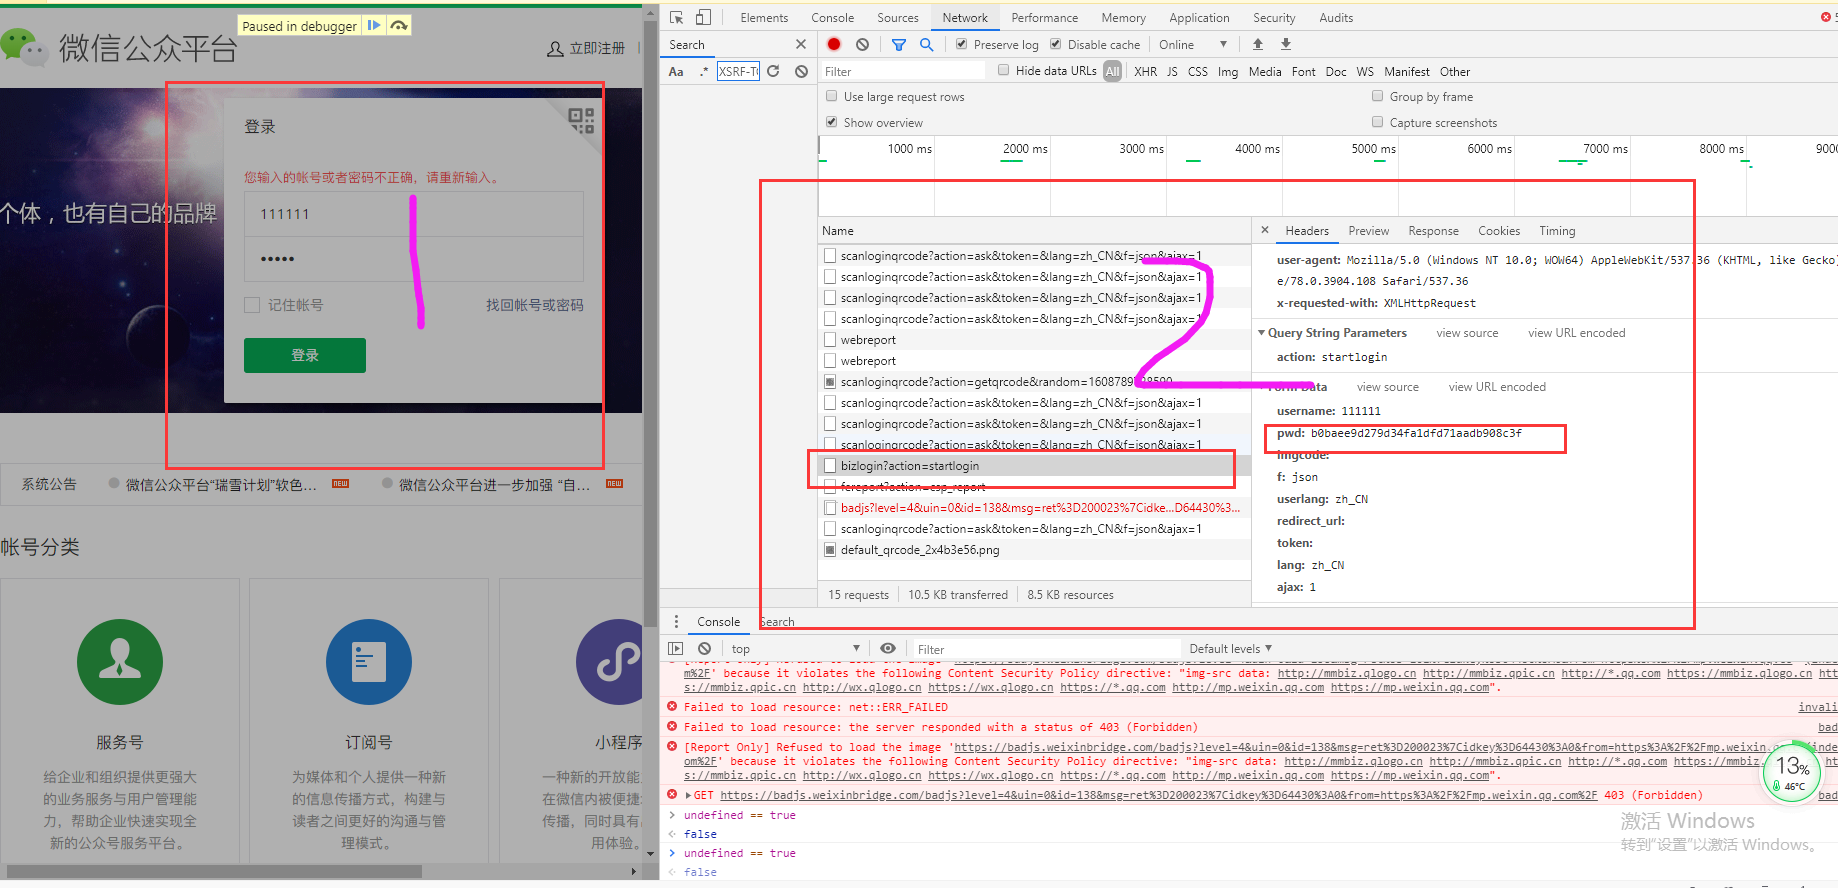Open the Application tab

(1199, 17)
